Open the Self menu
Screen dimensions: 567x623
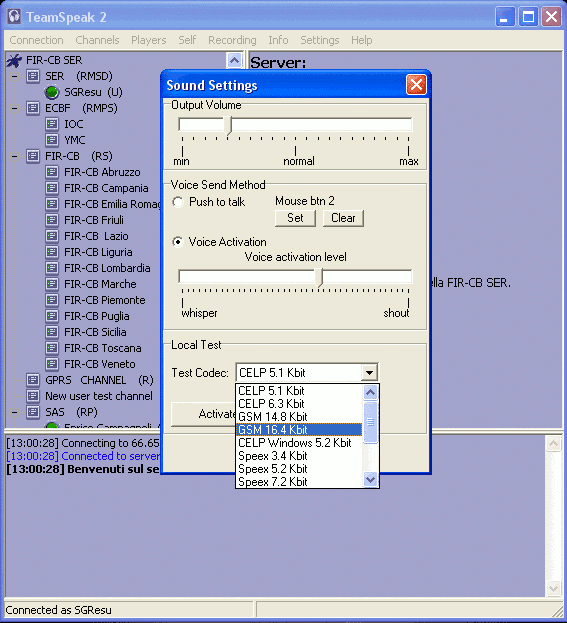tap(187, 40)
